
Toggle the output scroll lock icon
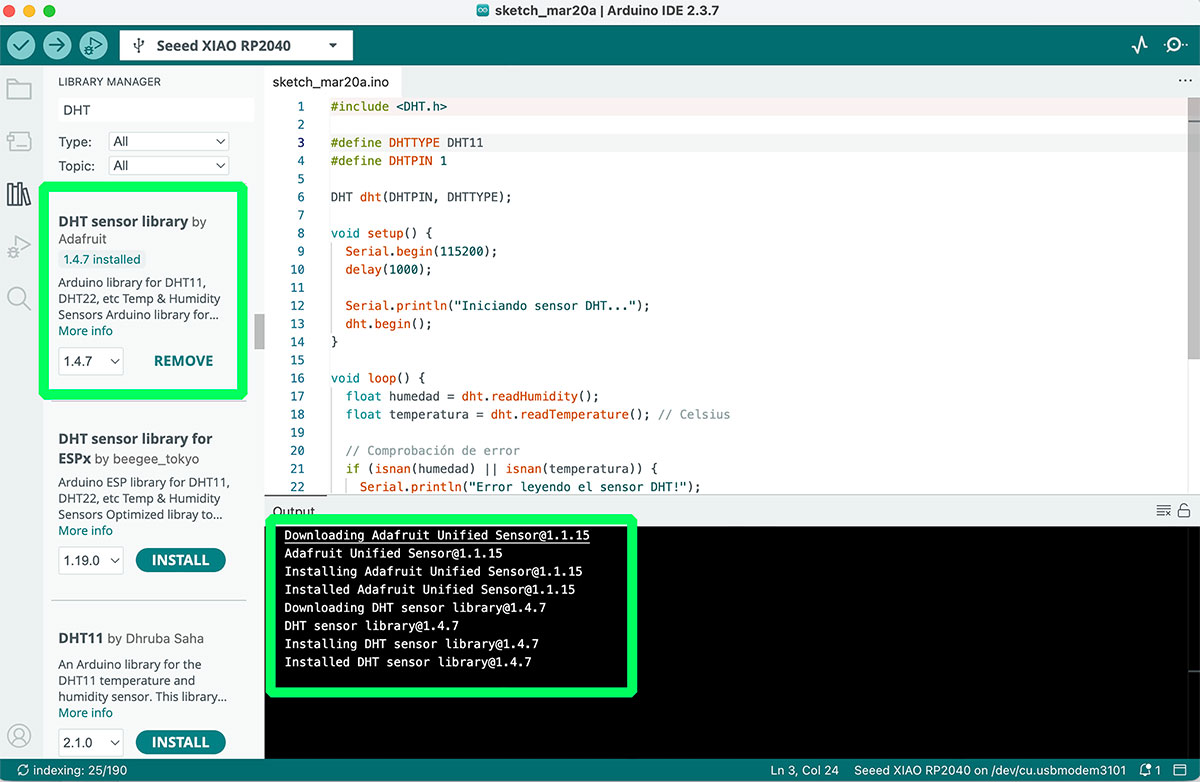coord(1184,510)
